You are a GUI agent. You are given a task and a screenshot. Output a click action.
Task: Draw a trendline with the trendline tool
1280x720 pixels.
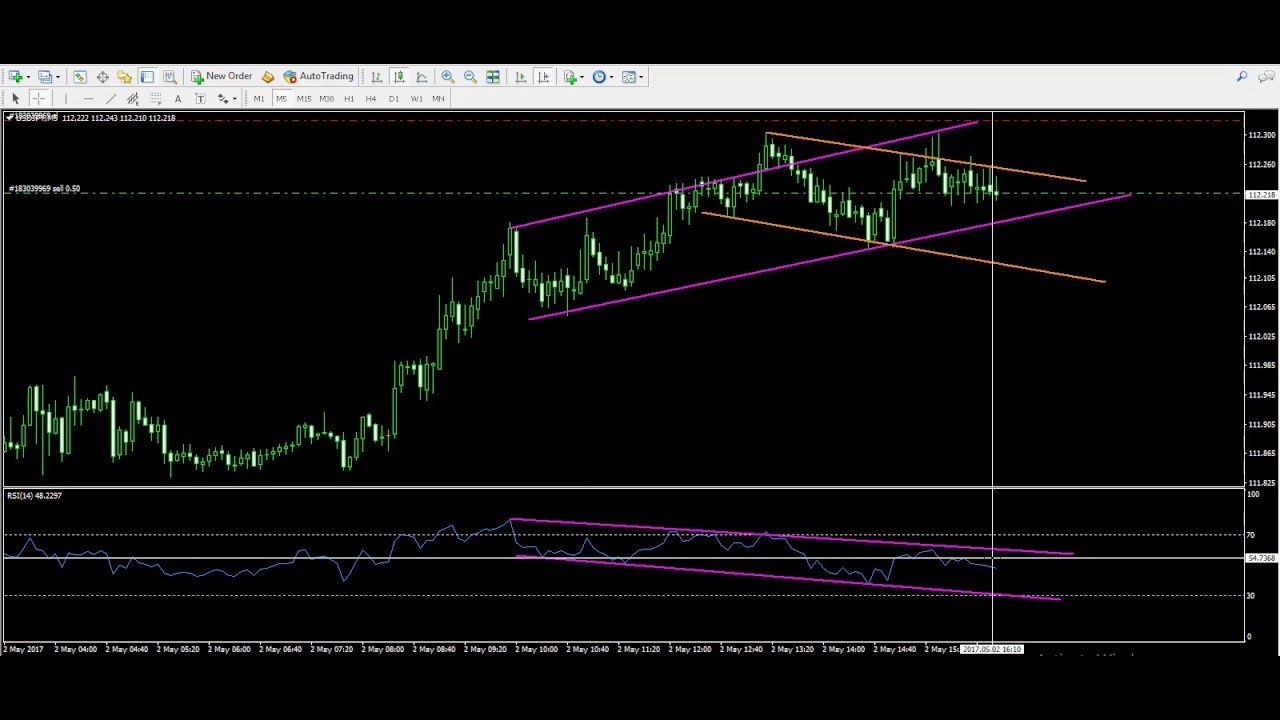(x=110, y=98)
